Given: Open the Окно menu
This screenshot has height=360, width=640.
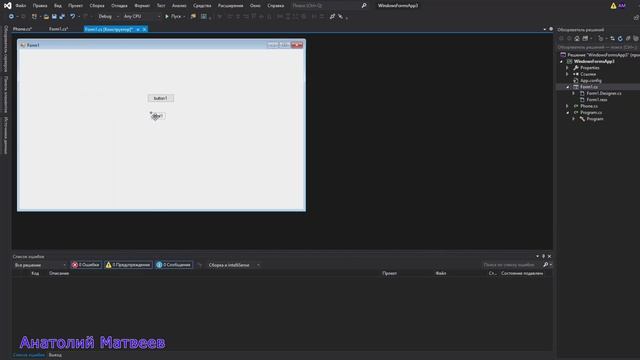Looking at the screenshot, I should click(256, 6).
